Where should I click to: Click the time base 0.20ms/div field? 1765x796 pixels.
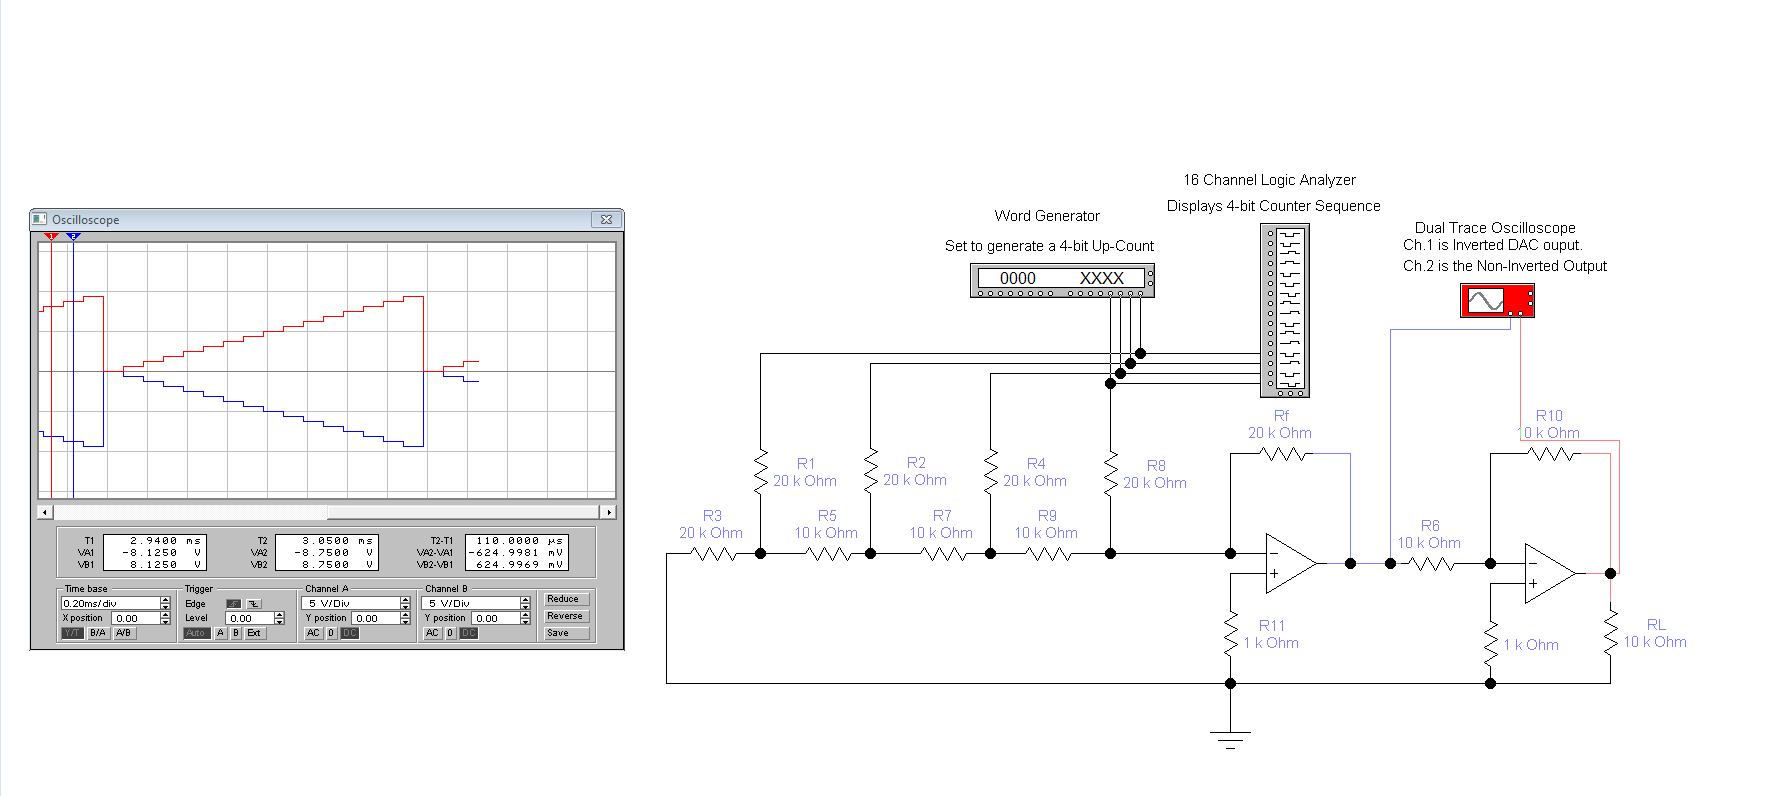pyautogui.click(x=111, y=603)
